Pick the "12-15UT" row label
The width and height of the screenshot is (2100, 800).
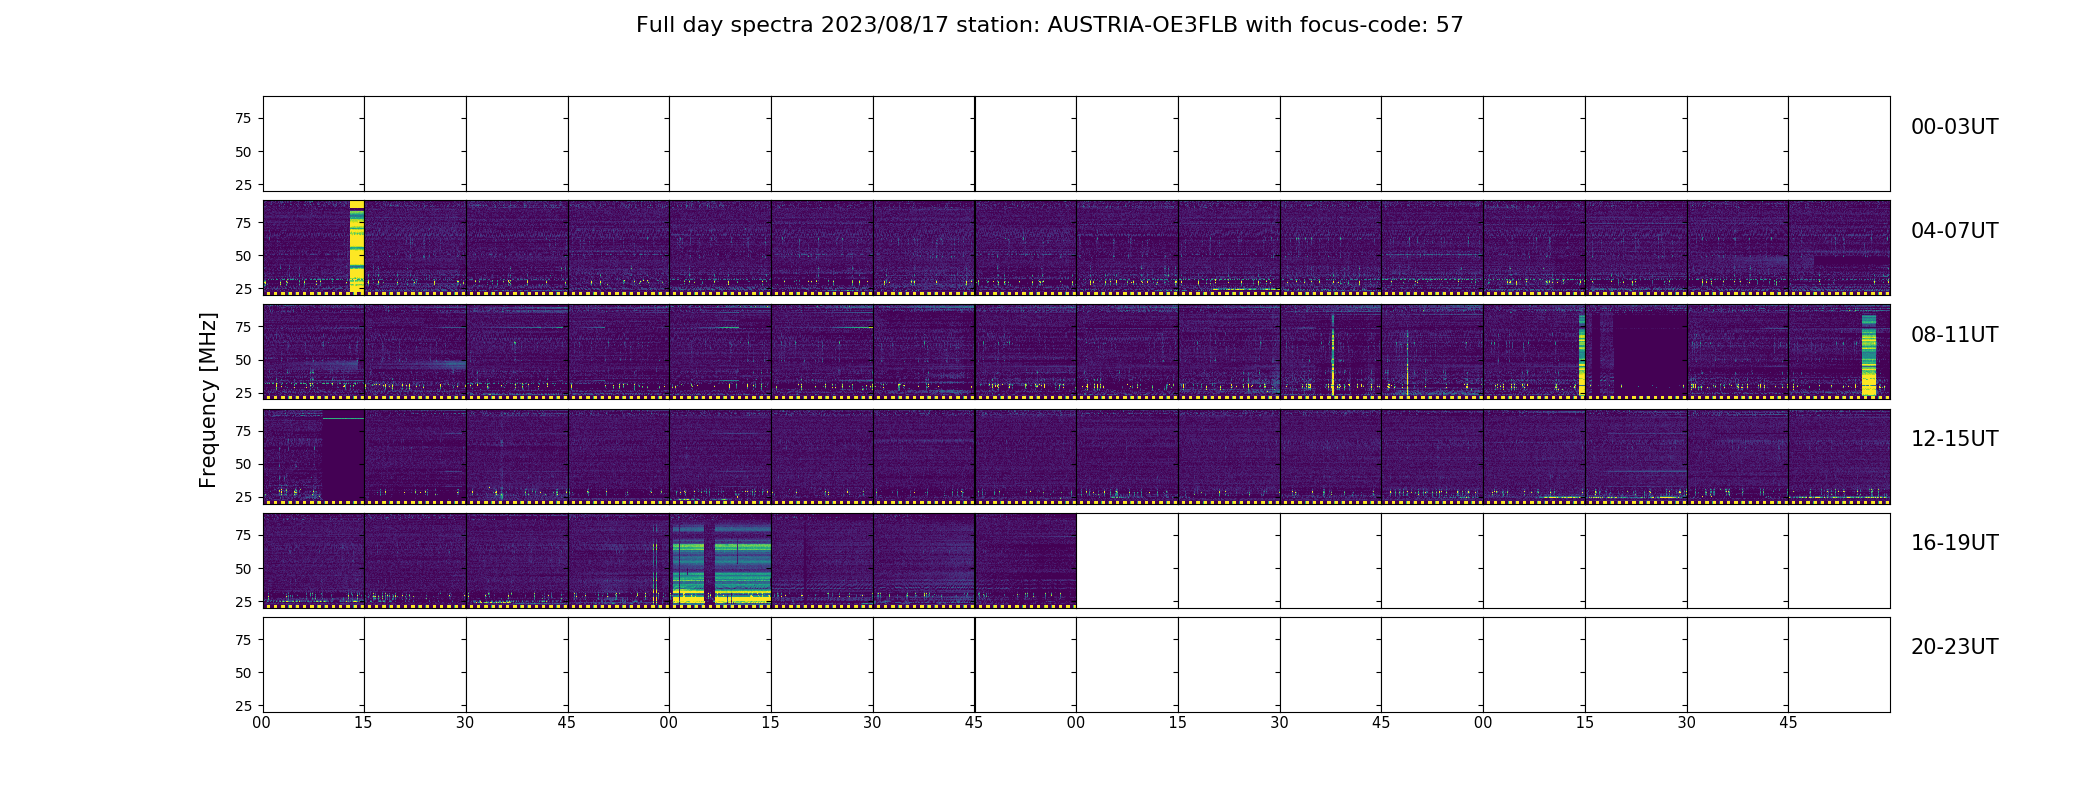pyautogui.click(x=1954, y=439)
